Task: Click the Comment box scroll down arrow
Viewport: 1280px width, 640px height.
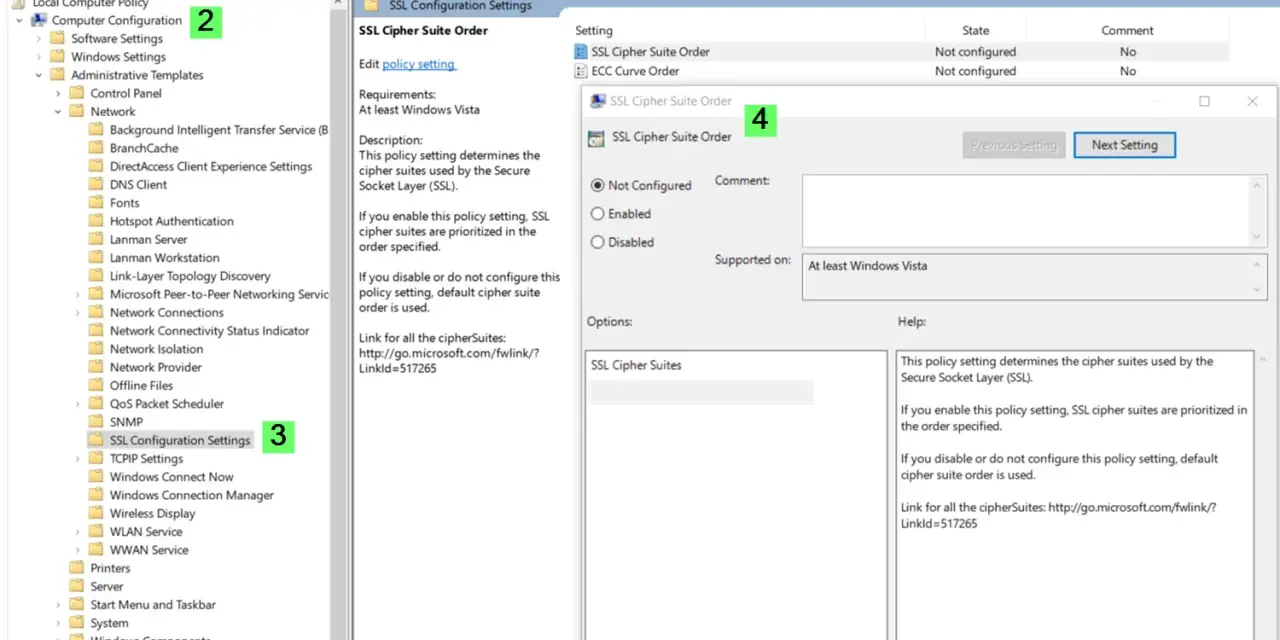Action: point(1258,237)
